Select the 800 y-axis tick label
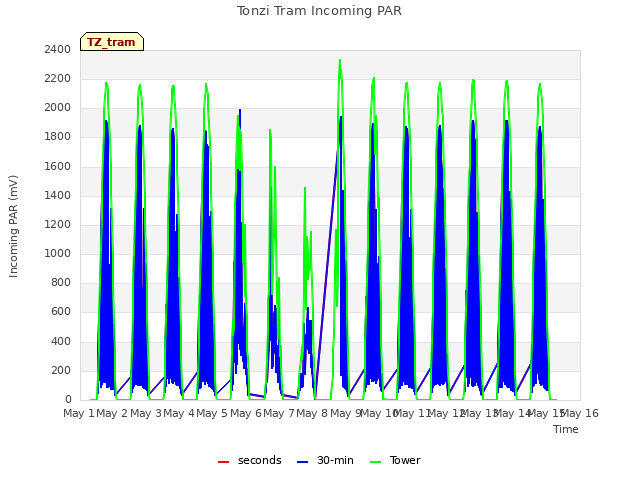This screenshot has height=480, width=640. point(61,283)
